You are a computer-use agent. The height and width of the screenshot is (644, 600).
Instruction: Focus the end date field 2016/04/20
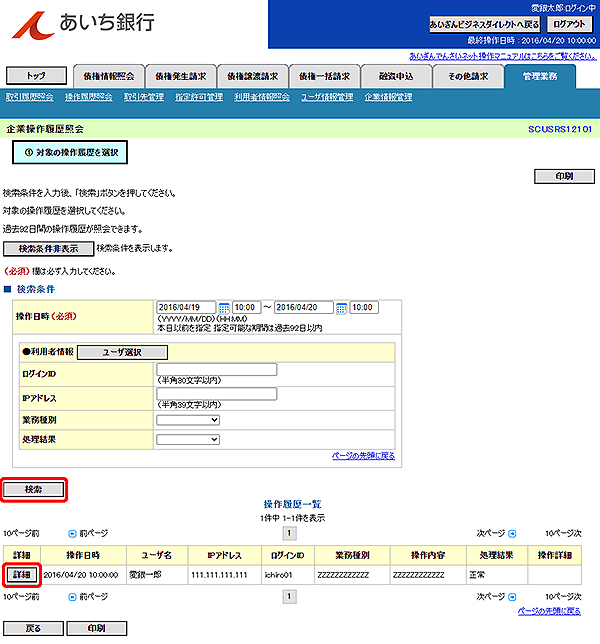click(x=304, y=307)
